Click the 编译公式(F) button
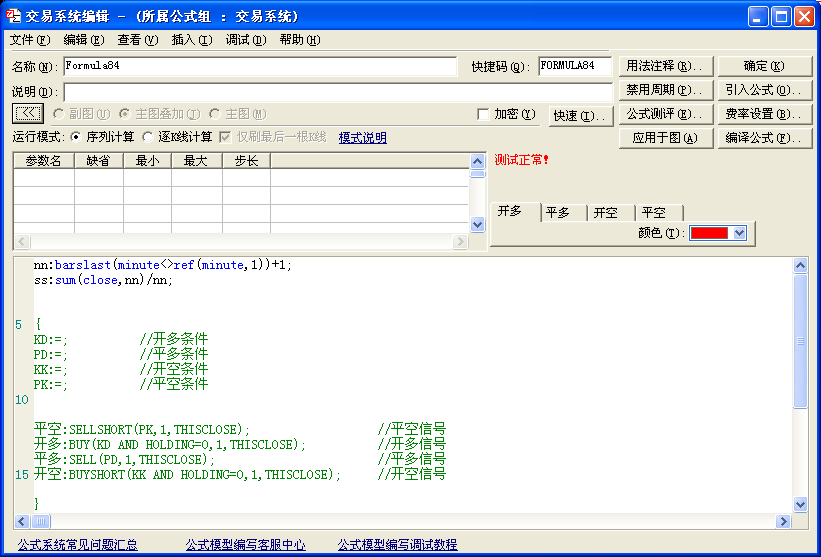The width and height of the screenshot is (821, 557). (x=764, y=138)
